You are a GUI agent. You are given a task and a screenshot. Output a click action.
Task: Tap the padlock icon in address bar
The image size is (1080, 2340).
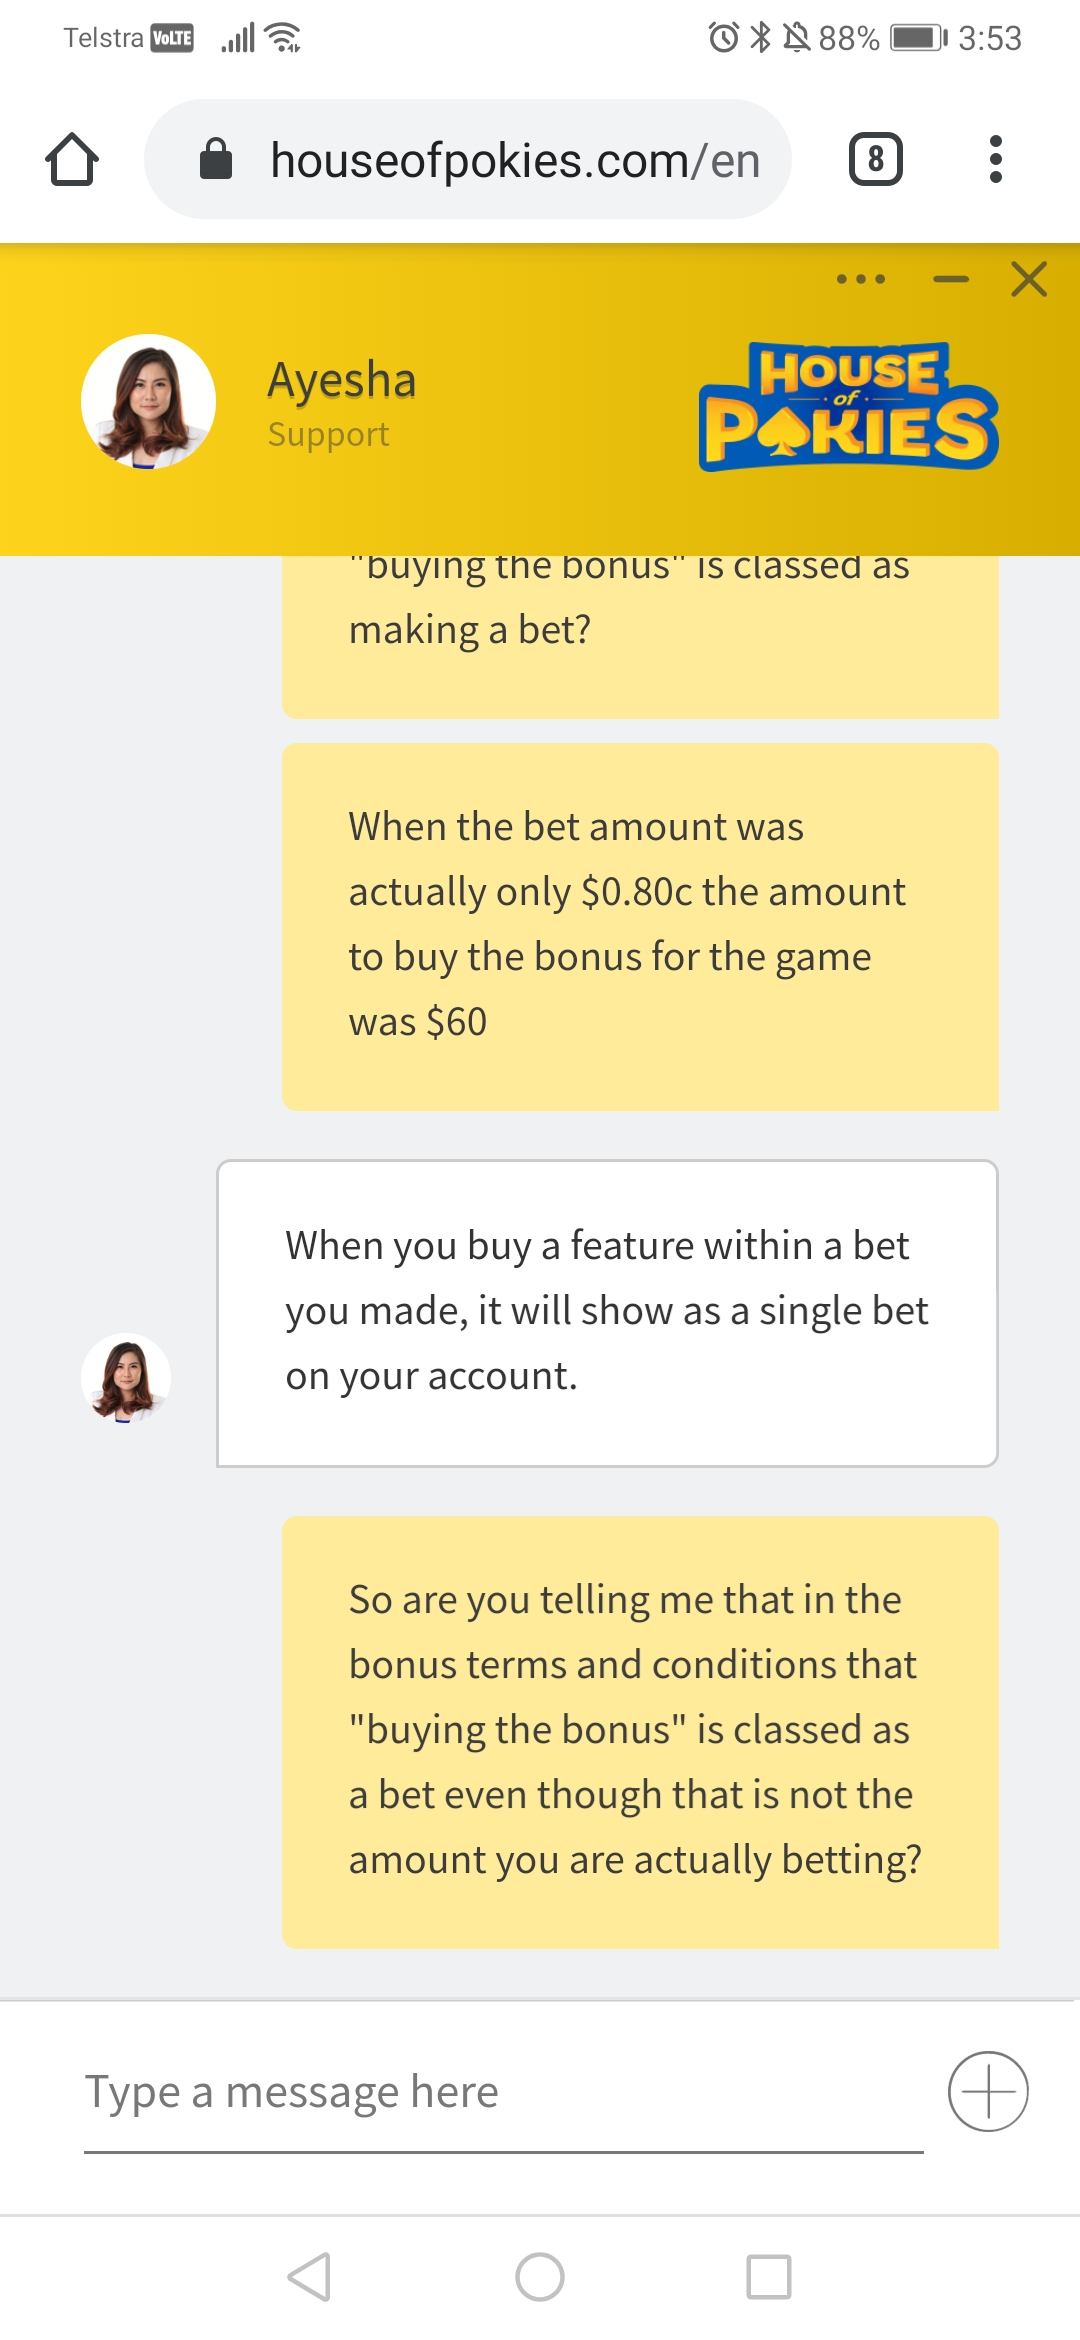216,160
